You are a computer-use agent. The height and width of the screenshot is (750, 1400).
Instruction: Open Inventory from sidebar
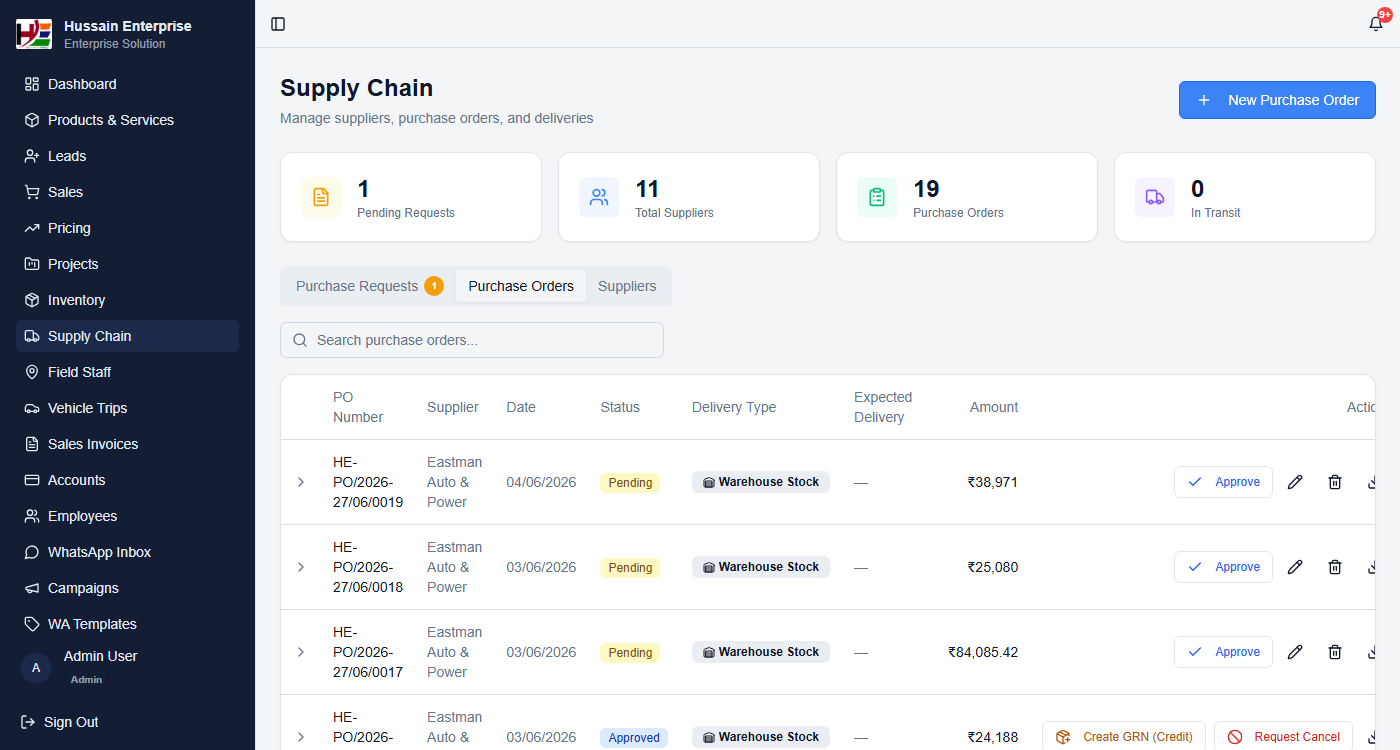(127, 300)
